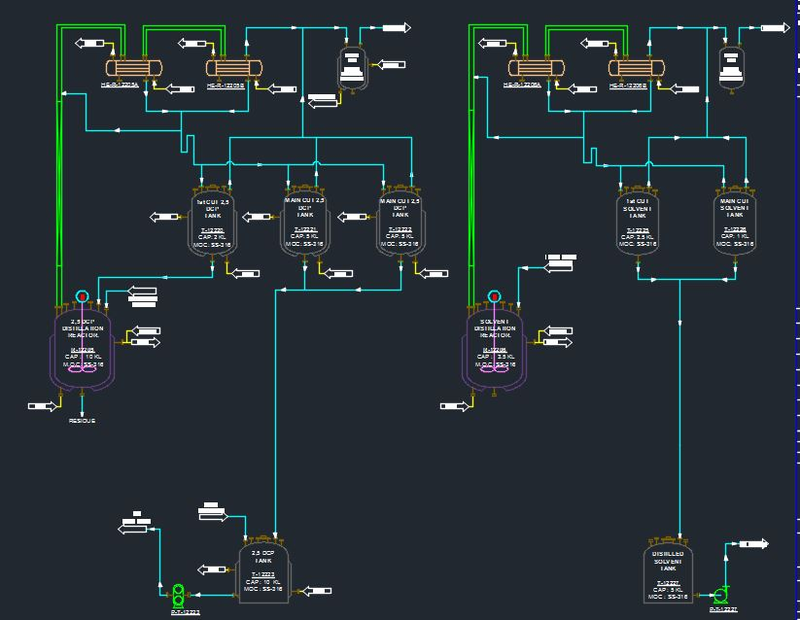Click the 2,5 DCP Distillation Reactor vessel
This screenshot has height=620, width=800.
[x=84, y=350]
